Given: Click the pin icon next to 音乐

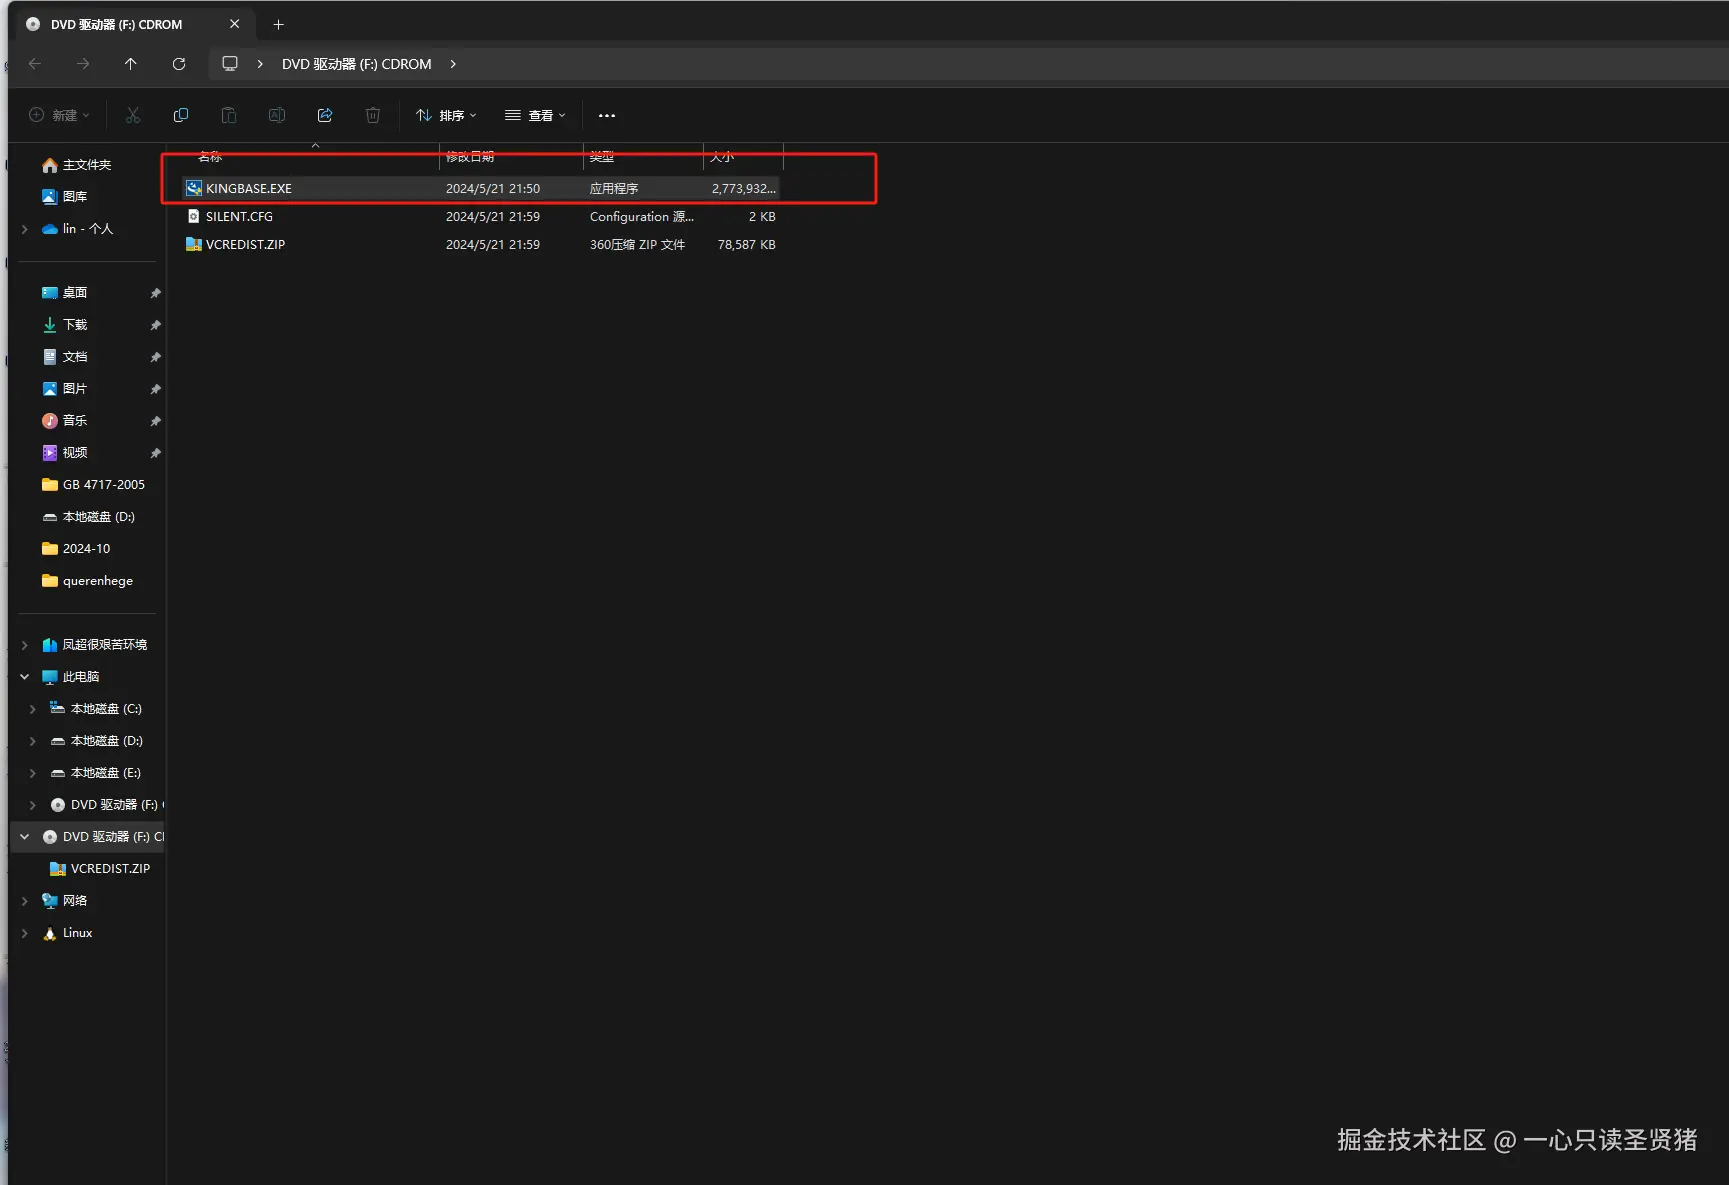Looking at the screenshot, I should 155,421.
